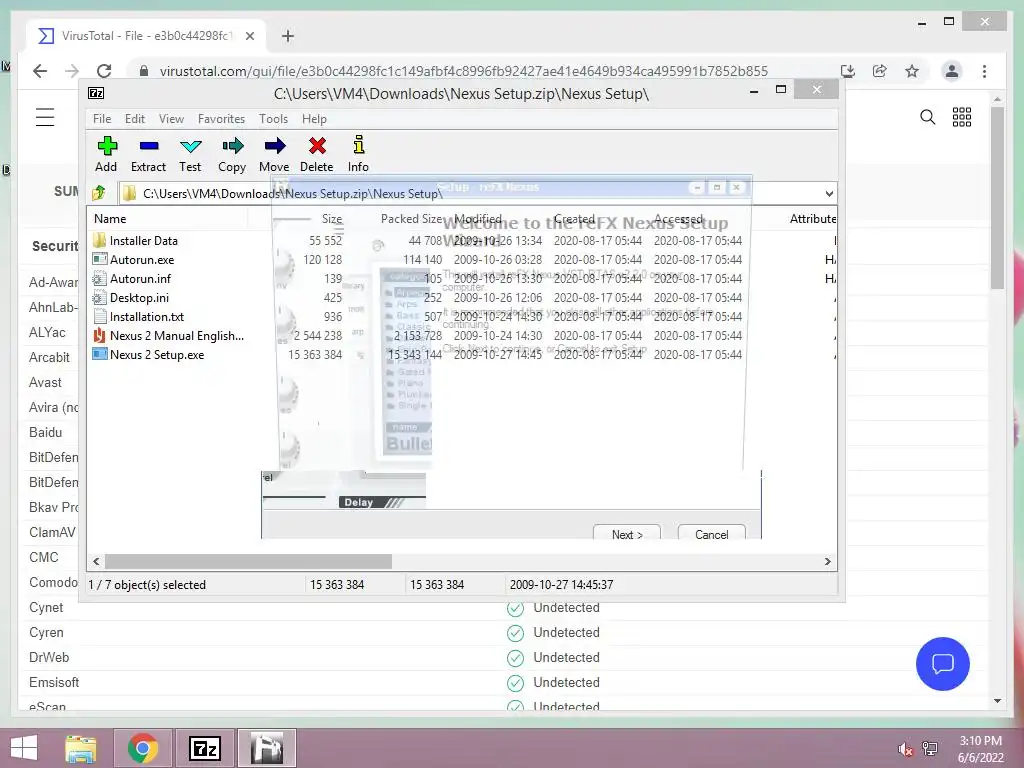Expand the 7-Zip path dropdown

click(829, 193)
